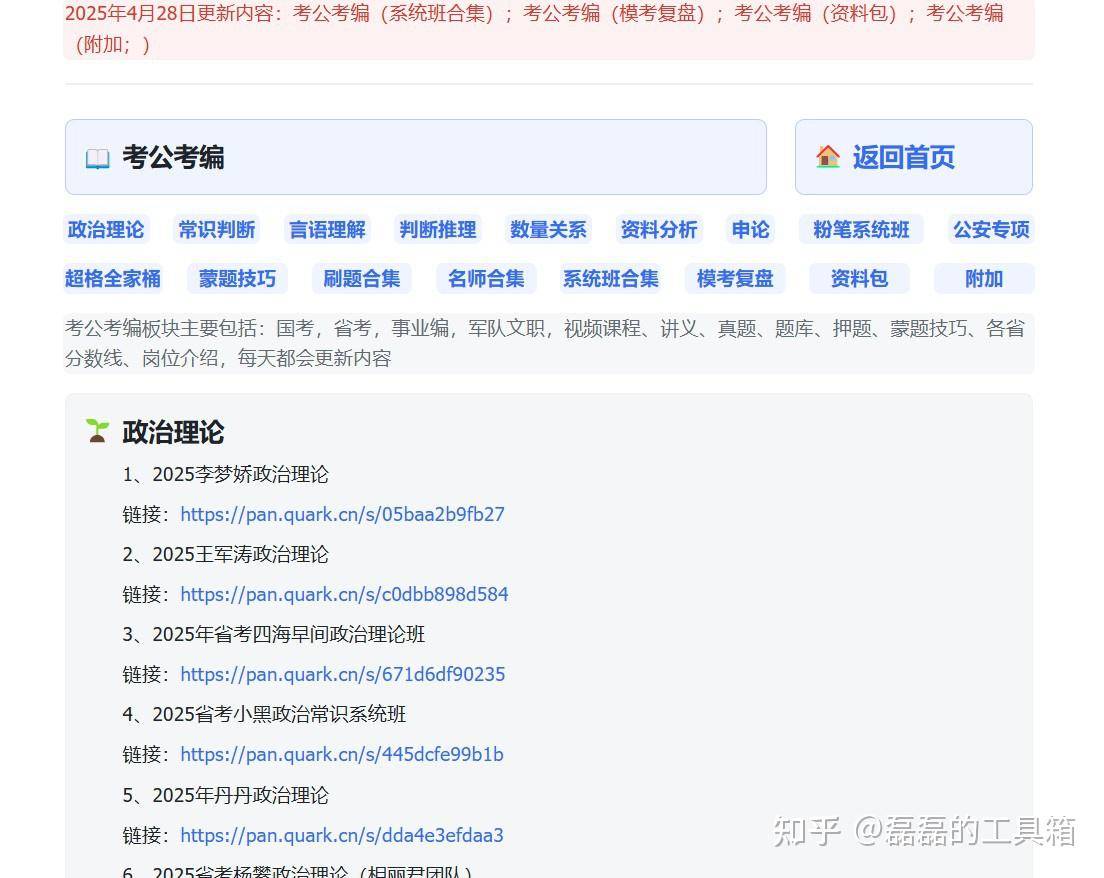
Task: Click the 考公考编 header box
Action: click(x=415, y=157)
